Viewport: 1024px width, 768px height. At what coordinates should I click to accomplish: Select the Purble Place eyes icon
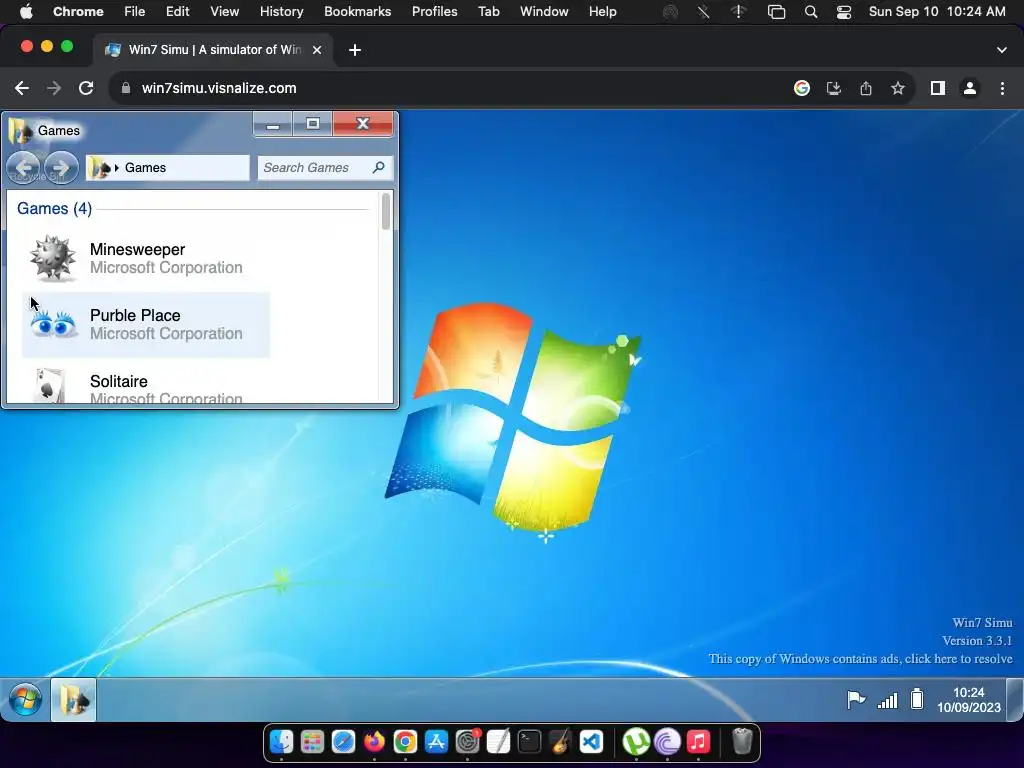(x=52, y=324)
